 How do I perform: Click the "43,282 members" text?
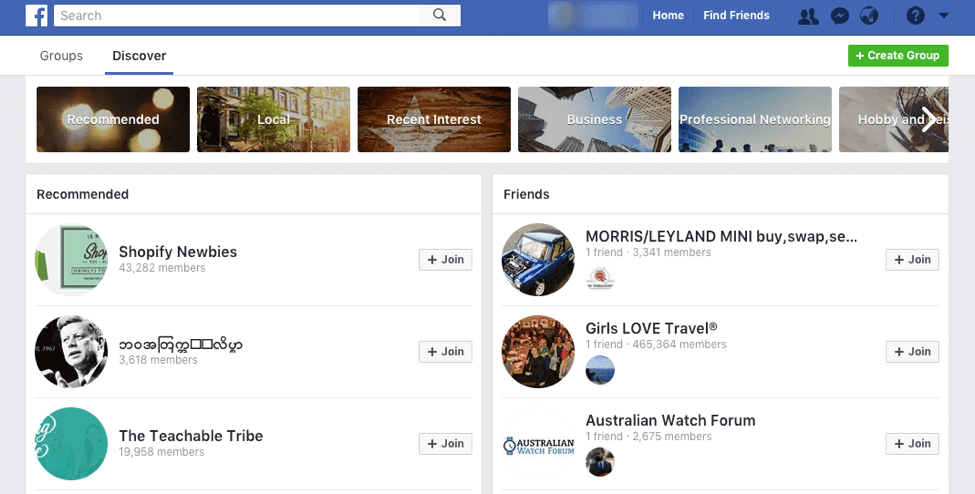[x=162, y=268]
